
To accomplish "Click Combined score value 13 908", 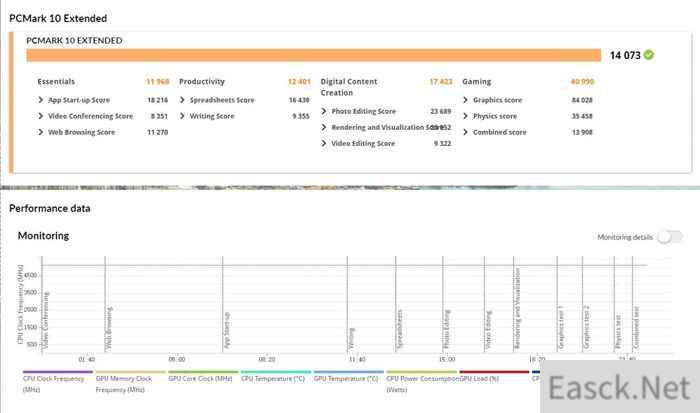I will pos(582,132).
